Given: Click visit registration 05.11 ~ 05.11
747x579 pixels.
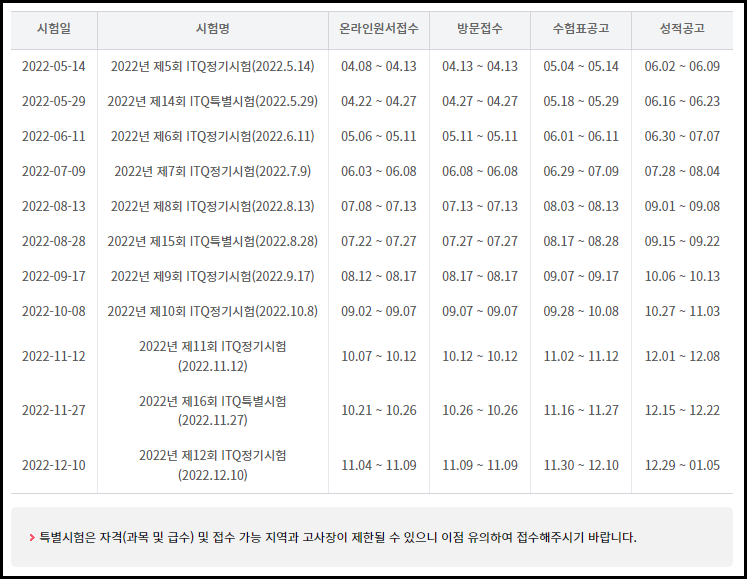Looking at the screenshot, I should point(480,136).
